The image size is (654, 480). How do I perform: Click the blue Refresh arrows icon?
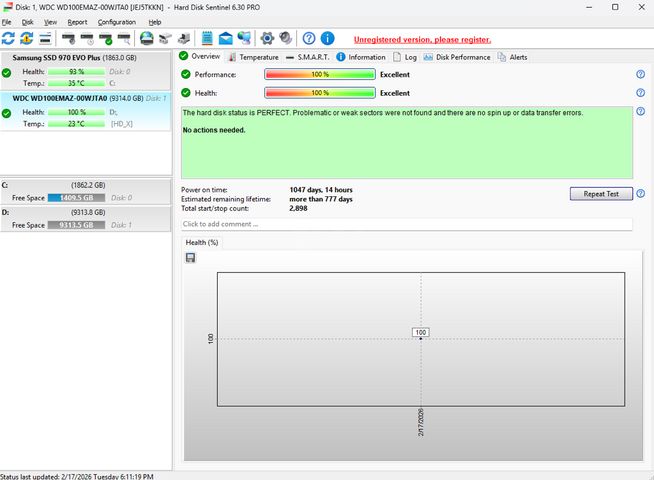tap(8, 38)
